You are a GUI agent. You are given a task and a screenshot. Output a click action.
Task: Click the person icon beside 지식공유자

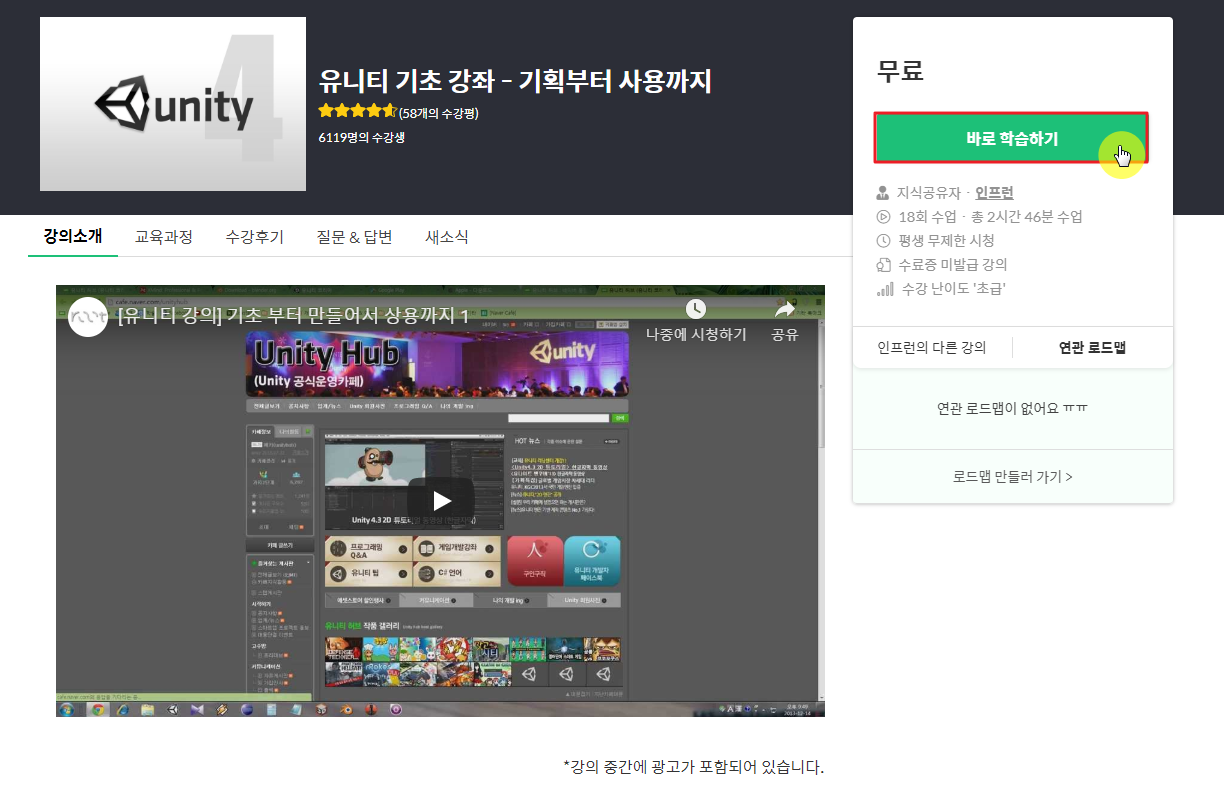tap(883, 192)
